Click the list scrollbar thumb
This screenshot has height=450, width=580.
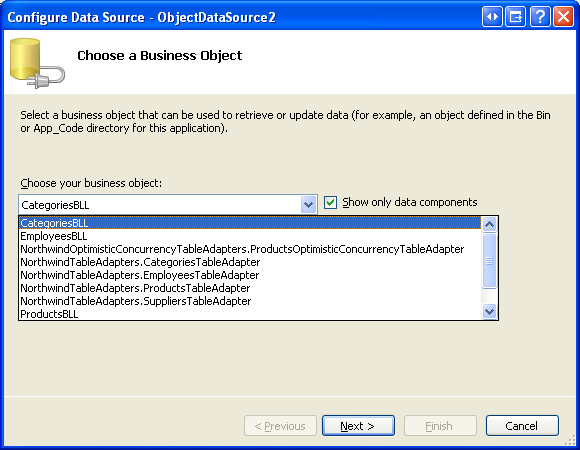[x=489, y=261]
